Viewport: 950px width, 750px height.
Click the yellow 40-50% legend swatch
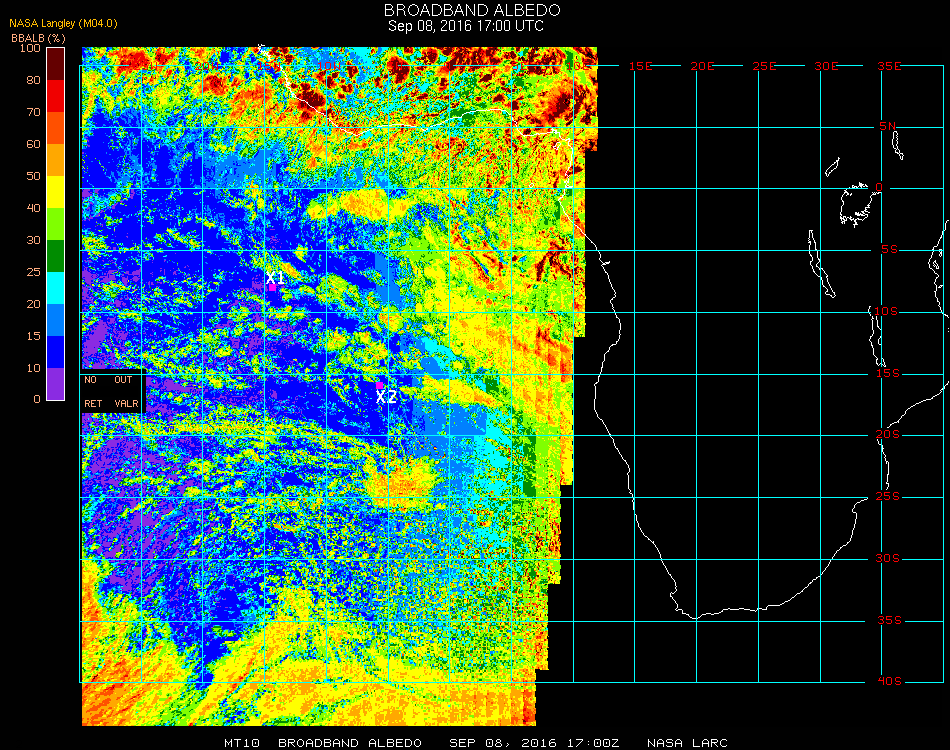pyautogui.click(x=56, y=192)
